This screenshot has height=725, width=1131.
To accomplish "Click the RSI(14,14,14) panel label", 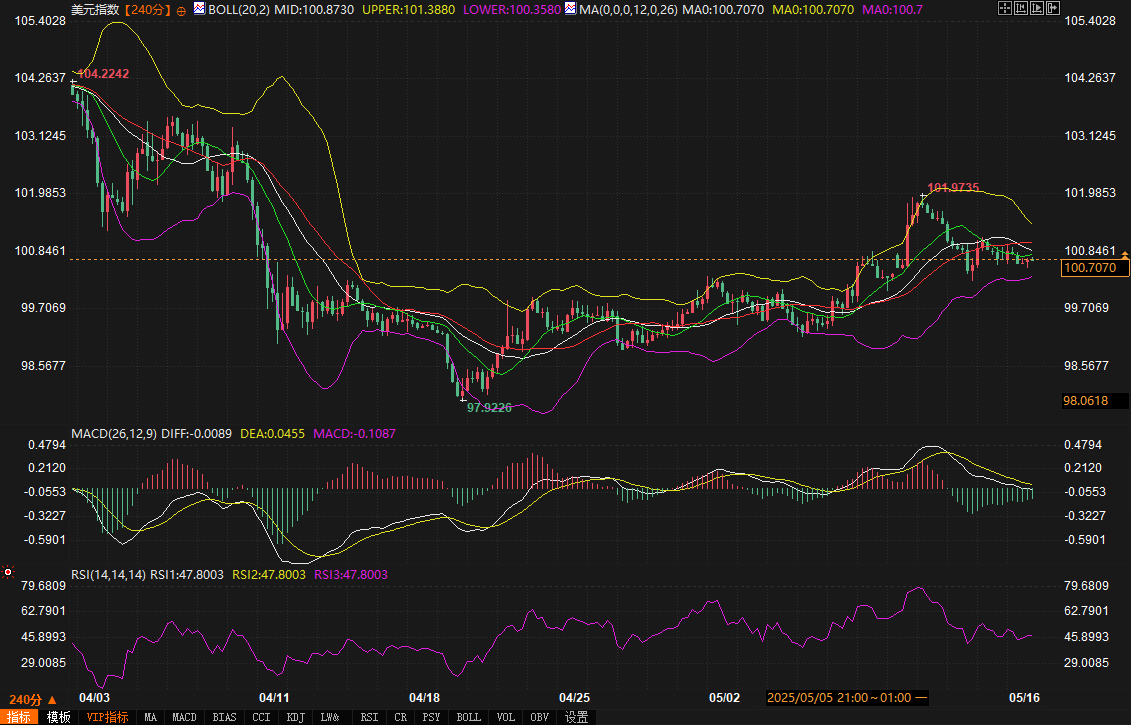I will pyautogui.click(x=109, y=574).
